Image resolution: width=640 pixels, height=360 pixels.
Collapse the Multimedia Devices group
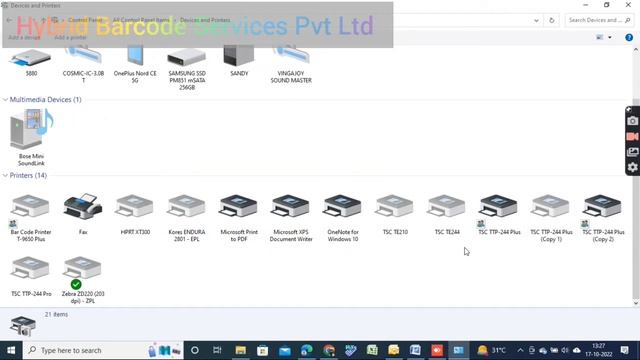(5, 100)
